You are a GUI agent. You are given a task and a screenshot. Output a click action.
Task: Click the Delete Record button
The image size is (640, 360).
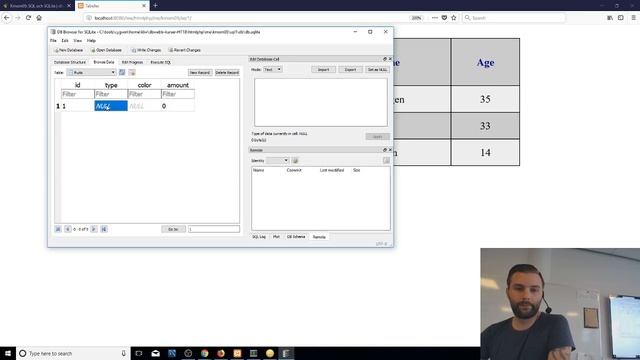click(x=227, y=72)
